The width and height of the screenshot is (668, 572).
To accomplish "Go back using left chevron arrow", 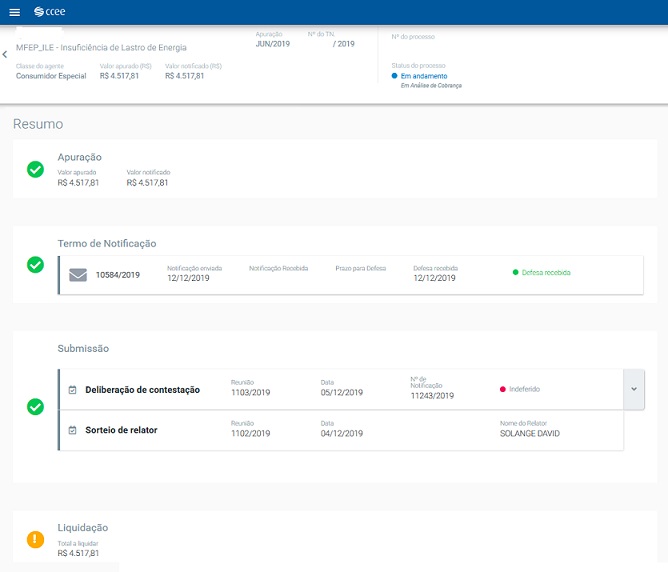I will point(5,55).
